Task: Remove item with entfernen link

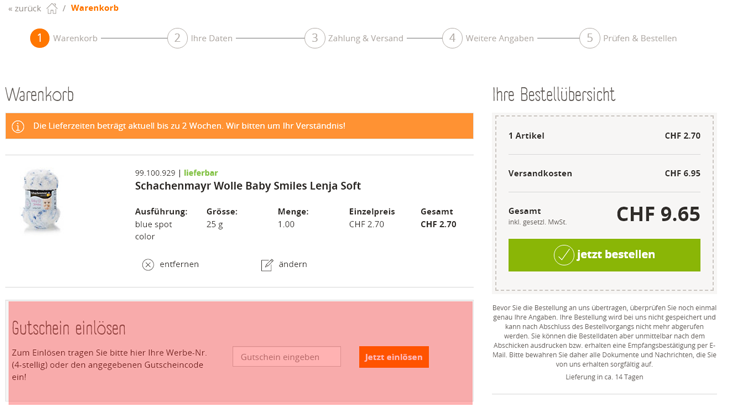Action: click(x=177, y=264)
